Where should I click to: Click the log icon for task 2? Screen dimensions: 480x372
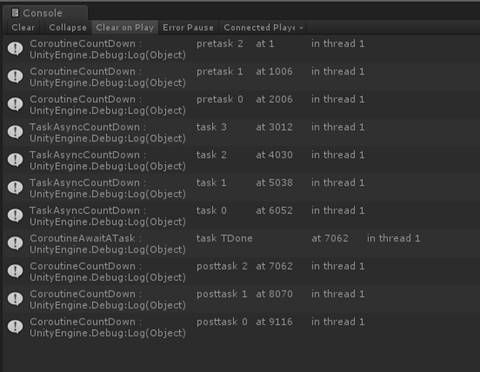(15, 160)
